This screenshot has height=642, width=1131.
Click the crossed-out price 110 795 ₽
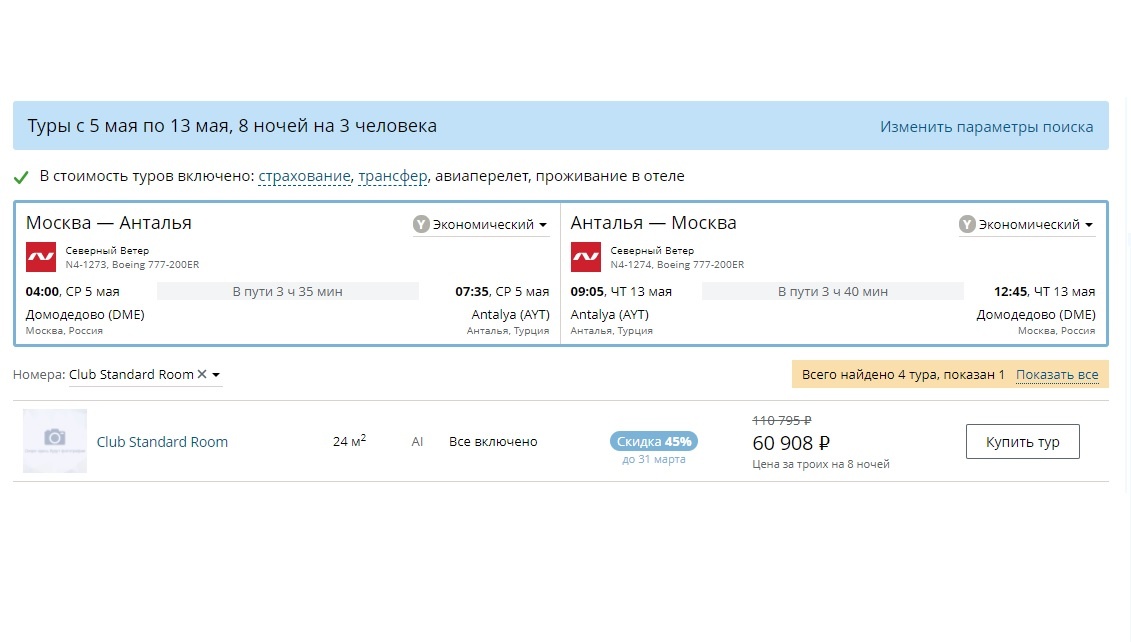point(782,420)
